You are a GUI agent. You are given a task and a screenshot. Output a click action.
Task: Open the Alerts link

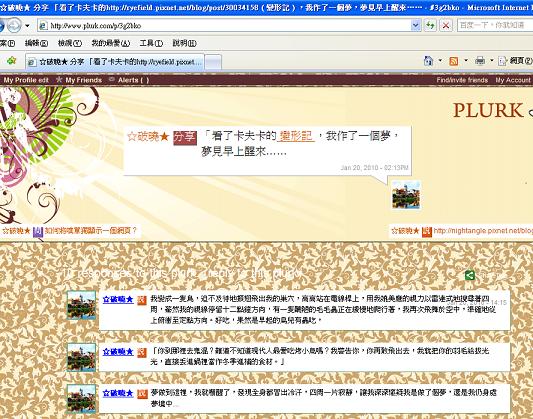pos(133,80)
